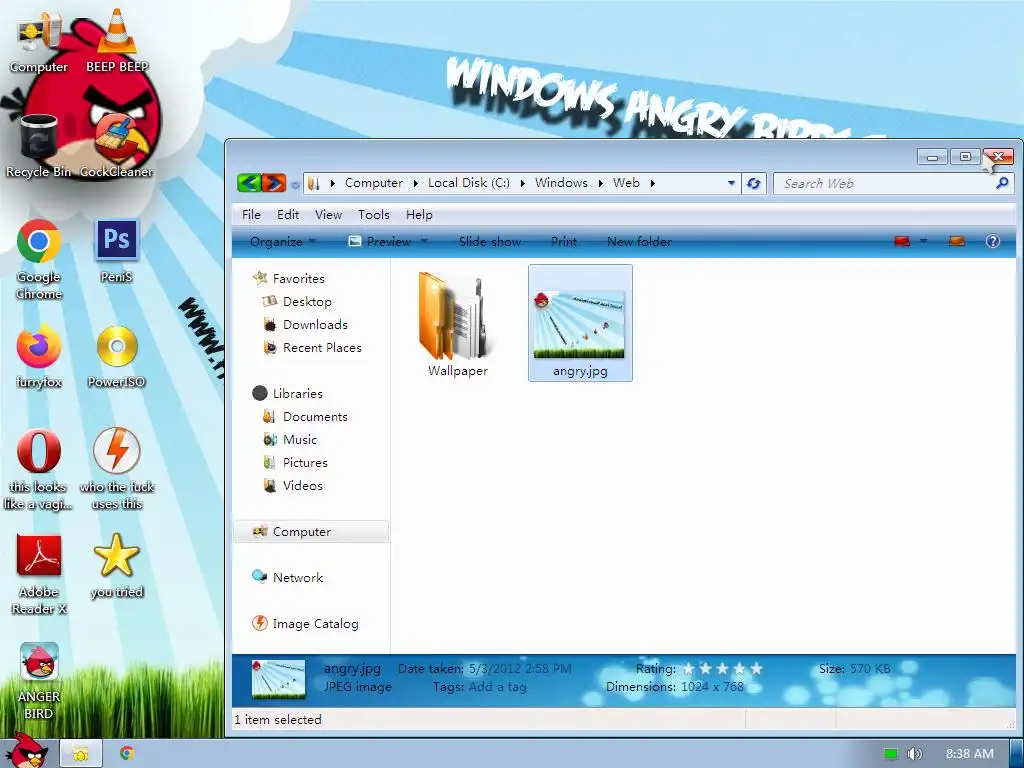
Task: Click the volume speaker tray icon
Action: click(x=914, y=754)
